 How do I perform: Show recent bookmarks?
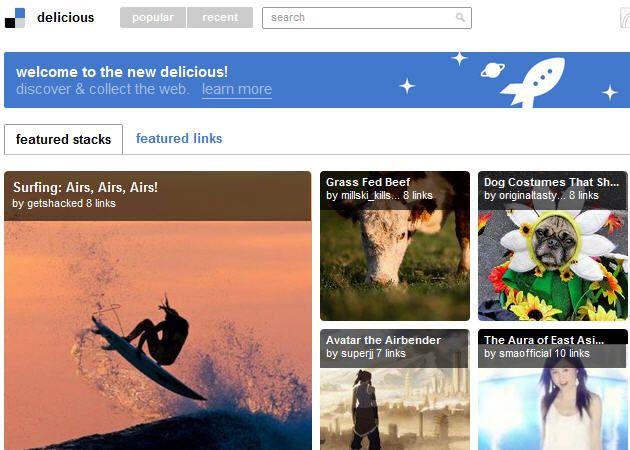220,18
